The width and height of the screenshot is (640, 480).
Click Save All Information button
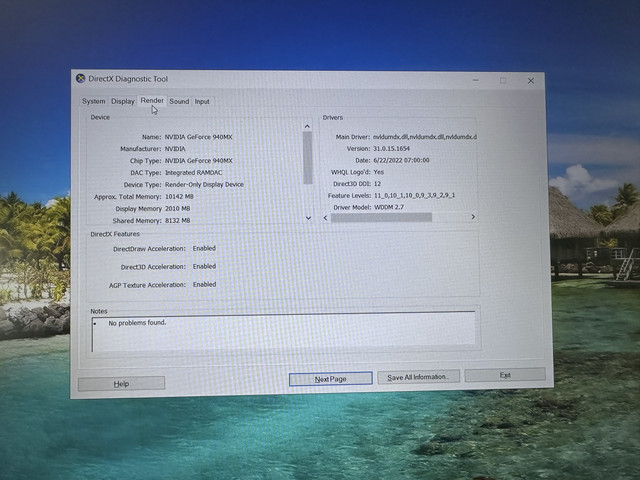pyautogui.click(x=418, y=377)
